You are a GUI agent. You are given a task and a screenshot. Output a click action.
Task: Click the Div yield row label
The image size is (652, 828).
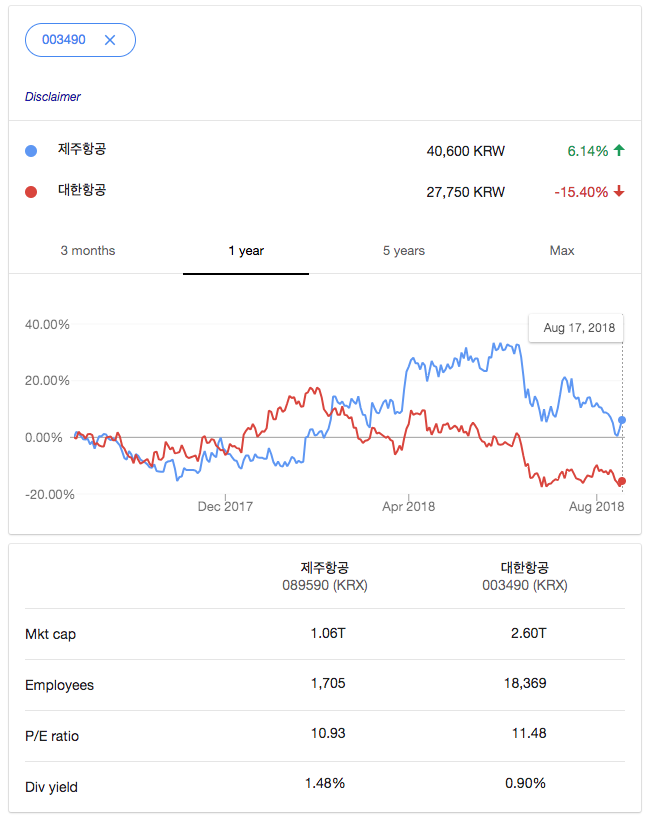click(x=51, y=787)
